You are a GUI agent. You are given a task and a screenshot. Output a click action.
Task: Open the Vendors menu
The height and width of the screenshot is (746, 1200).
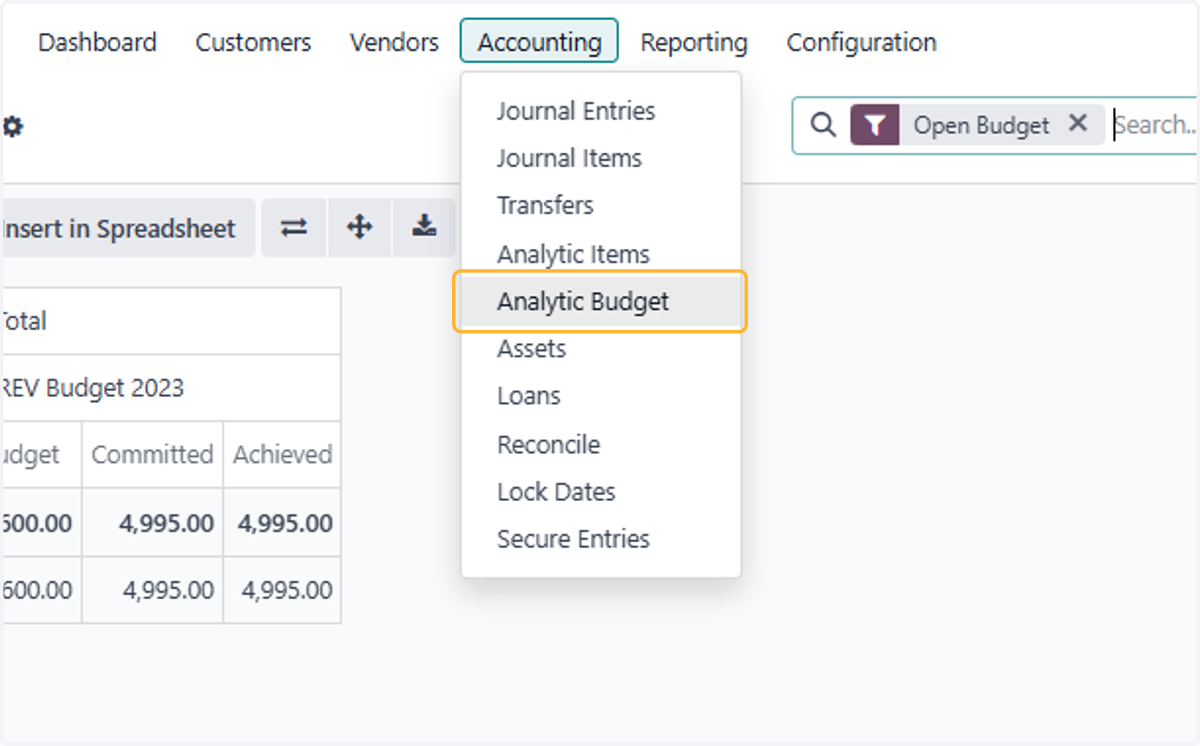coord(394,42)
